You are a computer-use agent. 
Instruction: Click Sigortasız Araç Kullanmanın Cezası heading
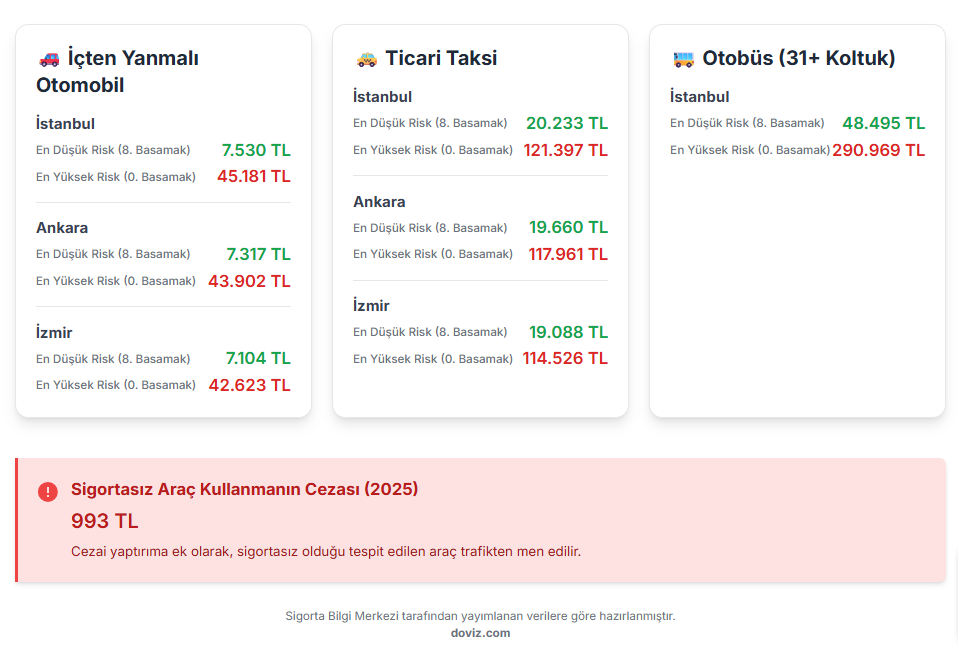[244, 490]
